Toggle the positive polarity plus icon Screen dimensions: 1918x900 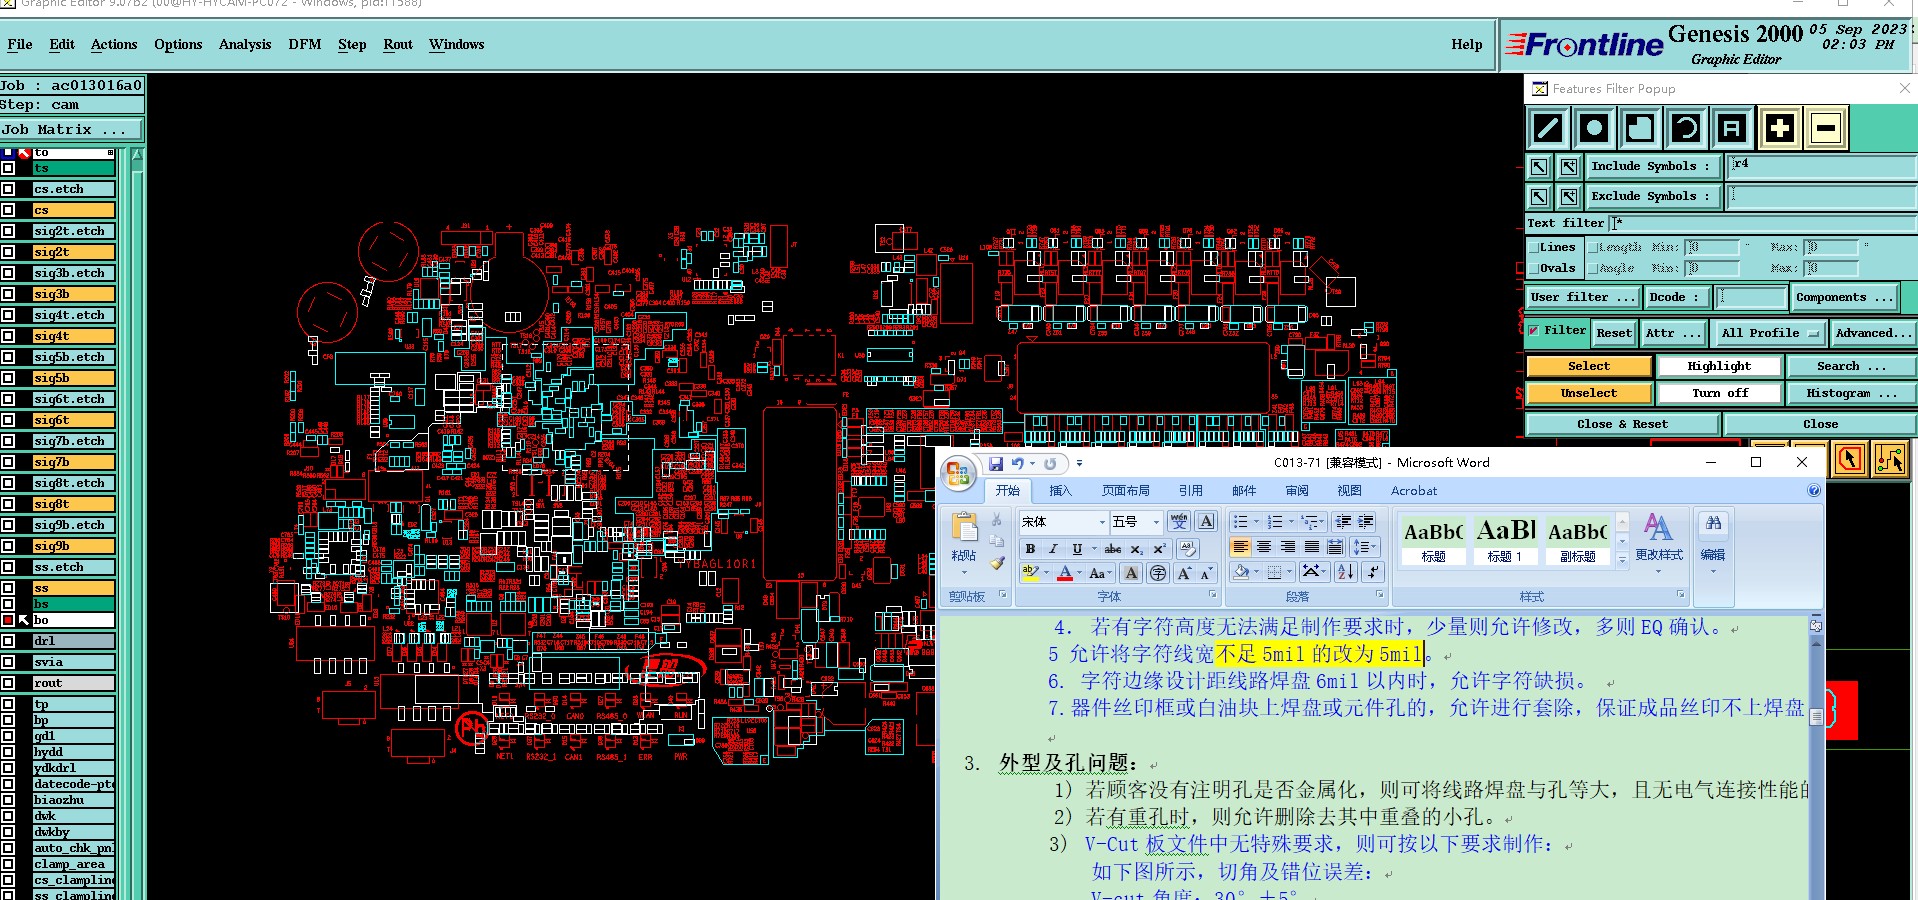[1779, 128]
